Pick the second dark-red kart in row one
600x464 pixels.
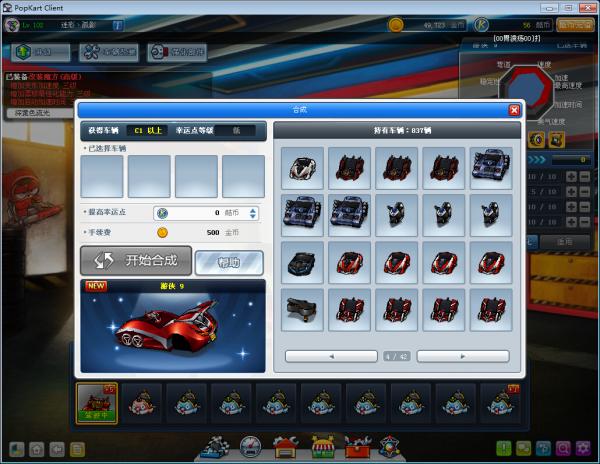pos(397,168)
